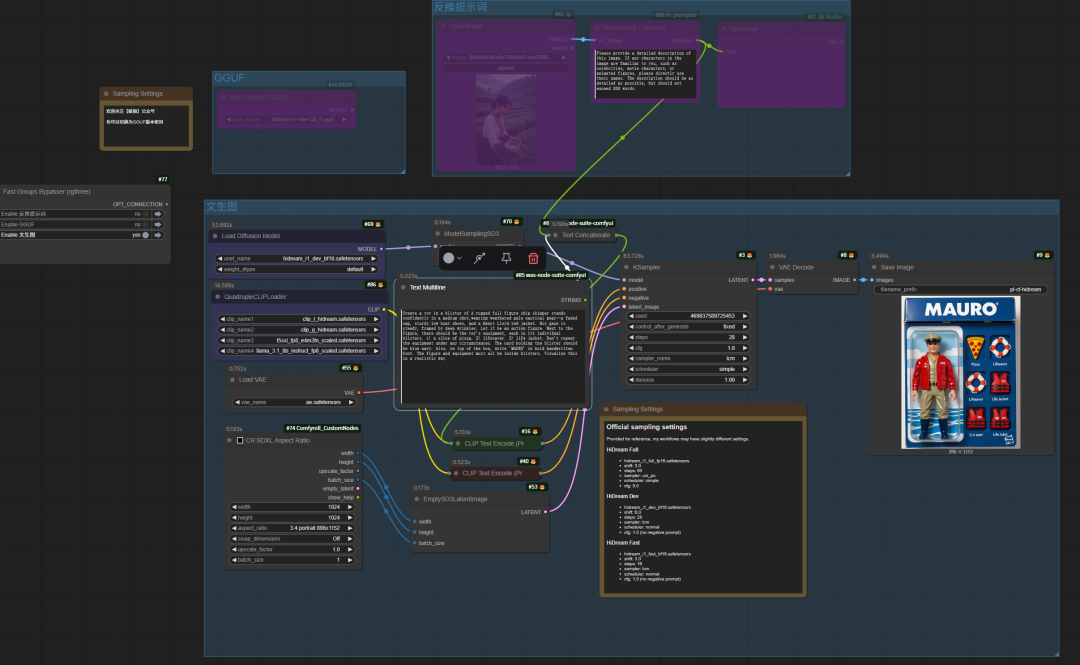Screen dimensions: 1080x665
Task: Increase the cfg value with right arrow
Action: [x=745, y=348]
